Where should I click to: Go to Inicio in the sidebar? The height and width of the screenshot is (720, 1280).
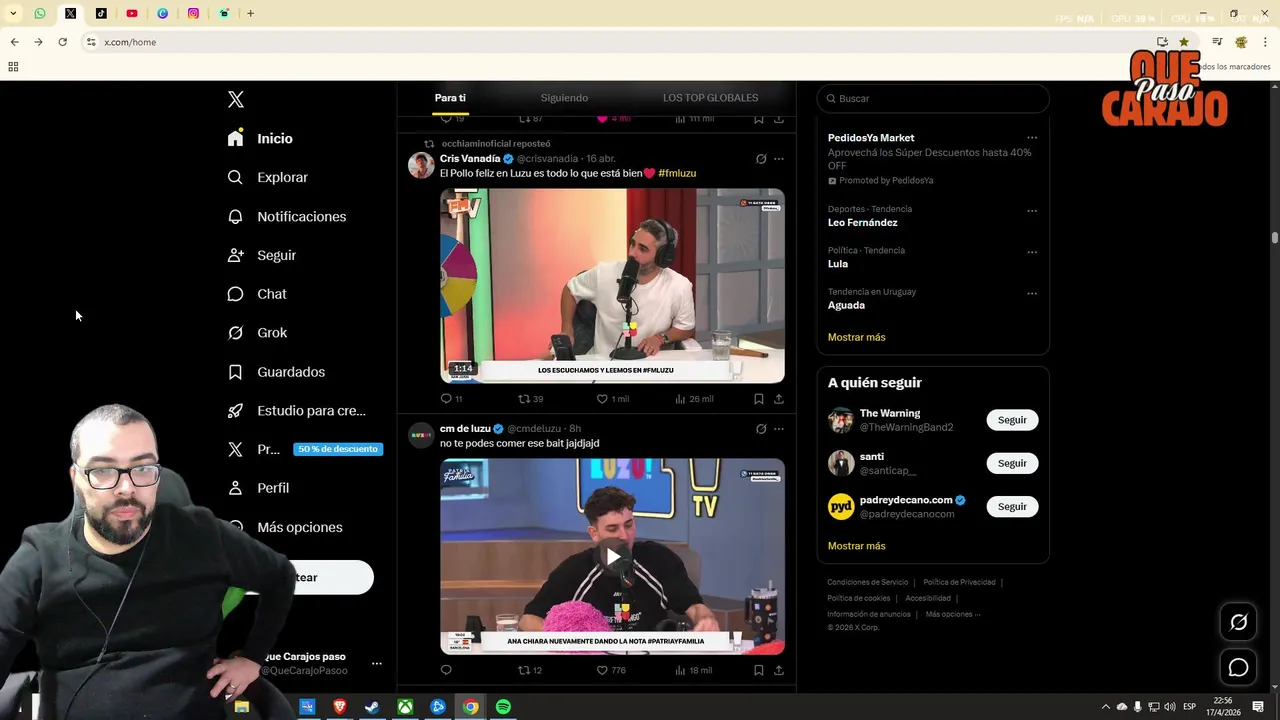pos(260,138)
